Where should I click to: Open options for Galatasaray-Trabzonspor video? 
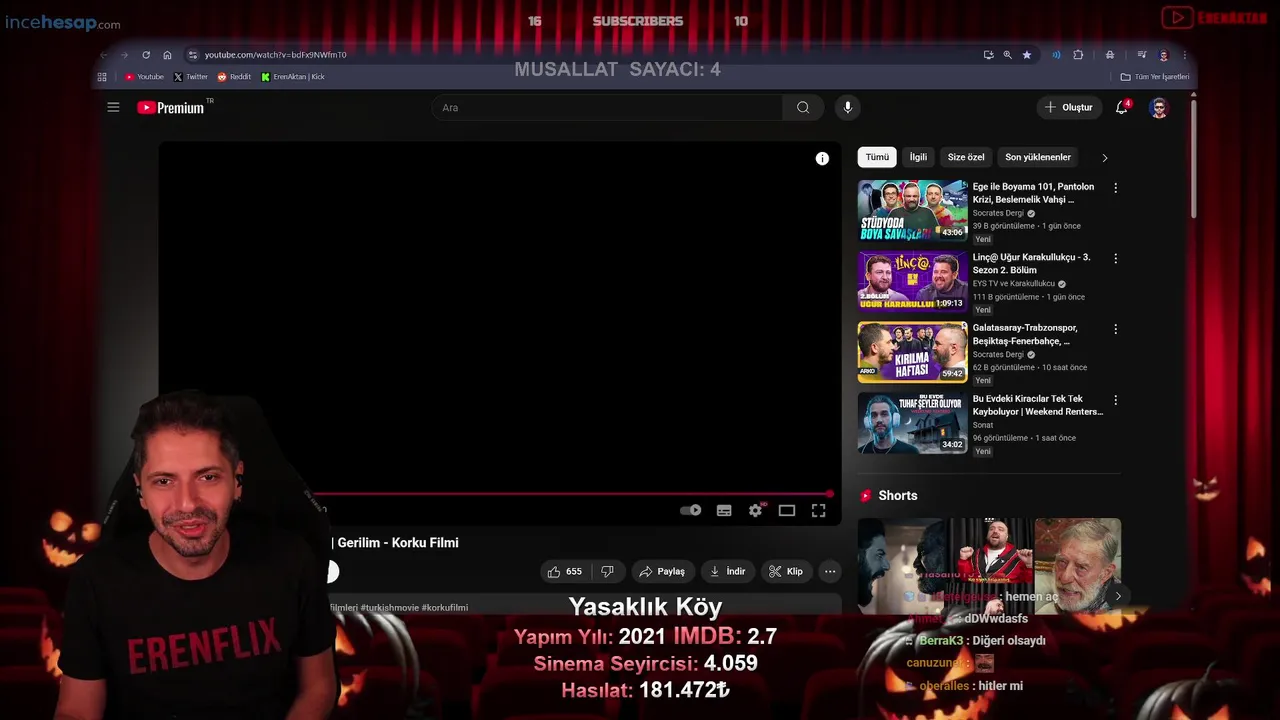tap(1115, 329)
